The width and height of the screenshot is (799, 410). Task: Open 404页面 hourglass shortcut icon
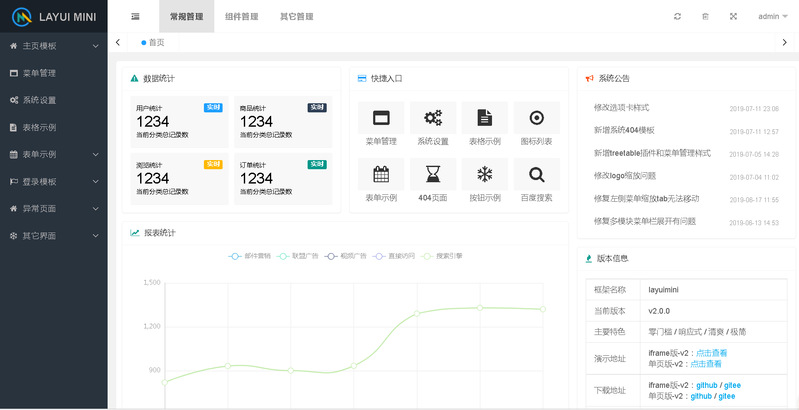[433, 175]
